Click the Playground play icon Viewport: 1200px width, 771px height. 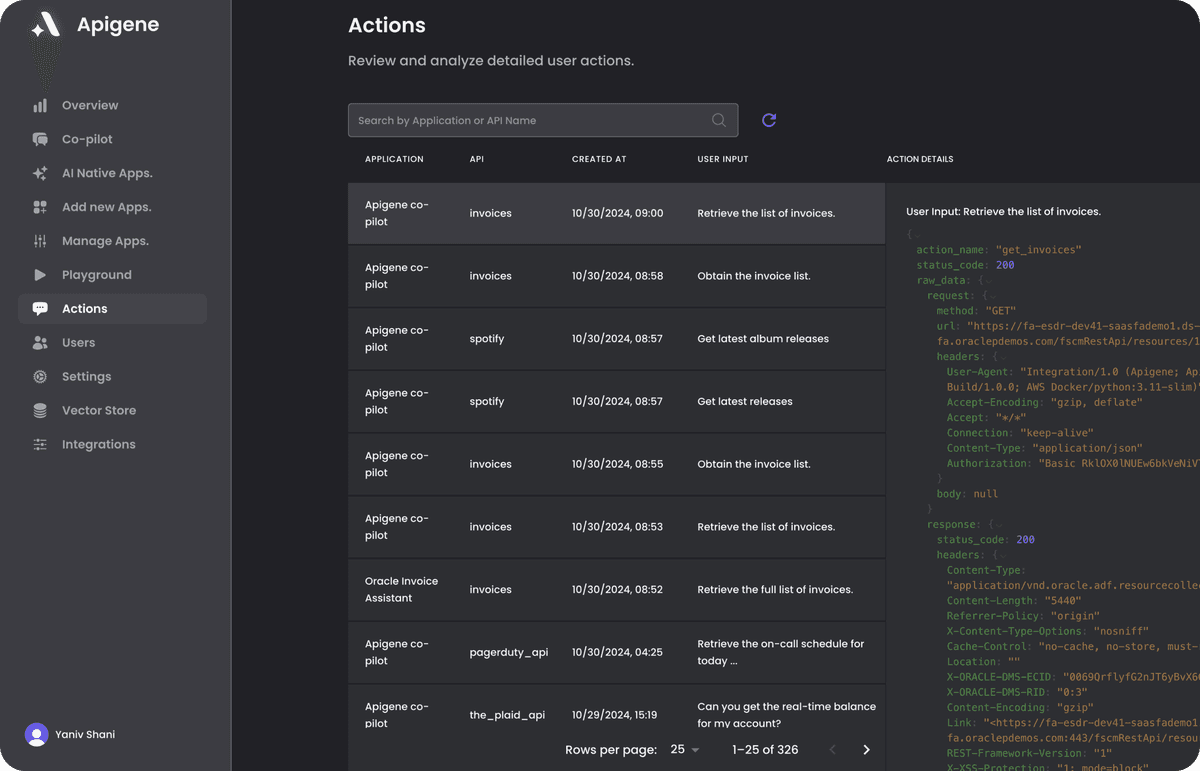40,275
